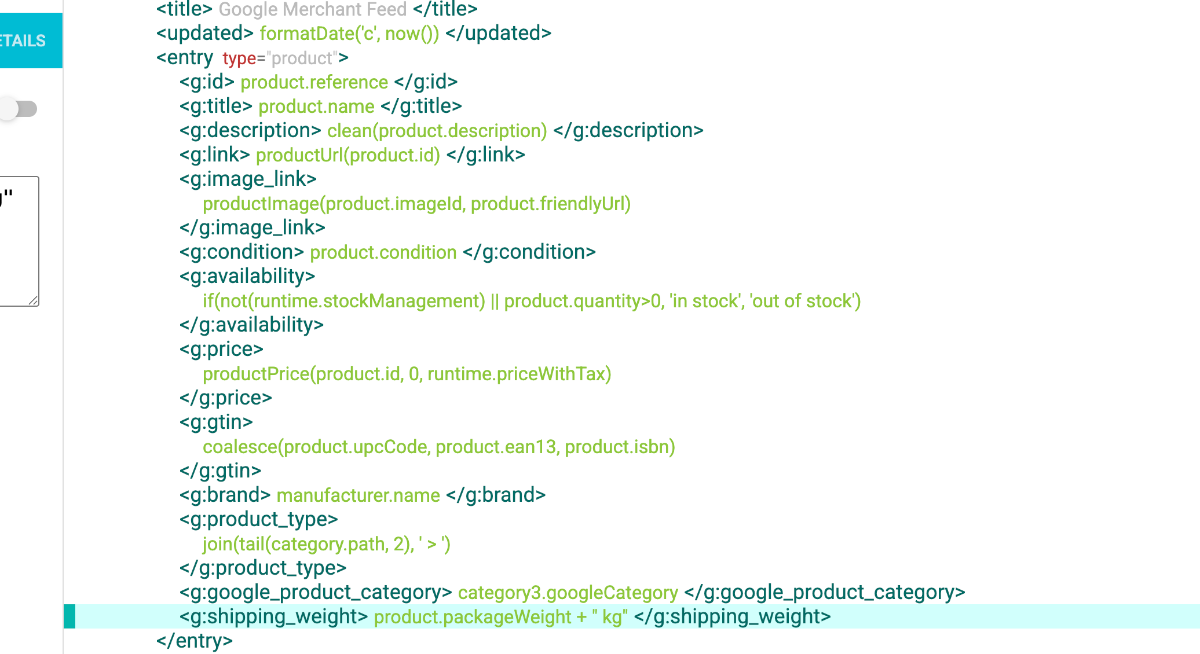
Task: Click the productImage expression under g:image_link
Action: pos(417,204)
